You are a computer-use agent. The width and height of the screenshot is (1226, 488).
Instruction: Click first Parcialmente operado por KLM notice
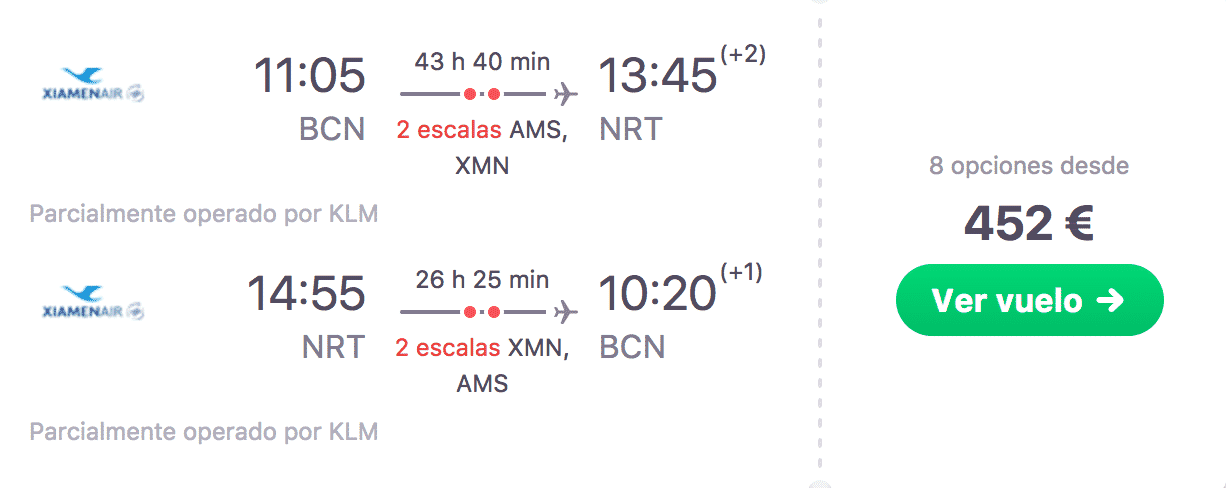pyautogui.click(x=204, y=215)
